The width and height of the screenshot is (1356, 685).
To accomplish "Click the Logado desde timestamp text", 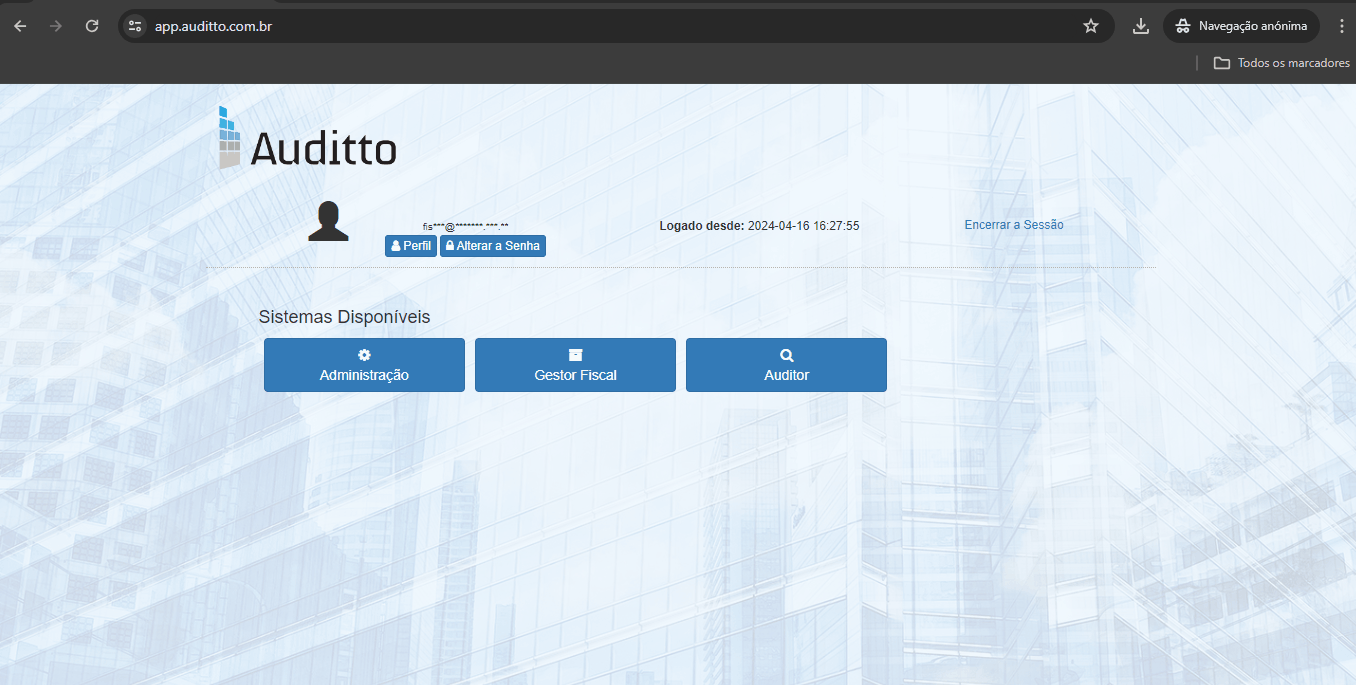I will click(759, 226).
